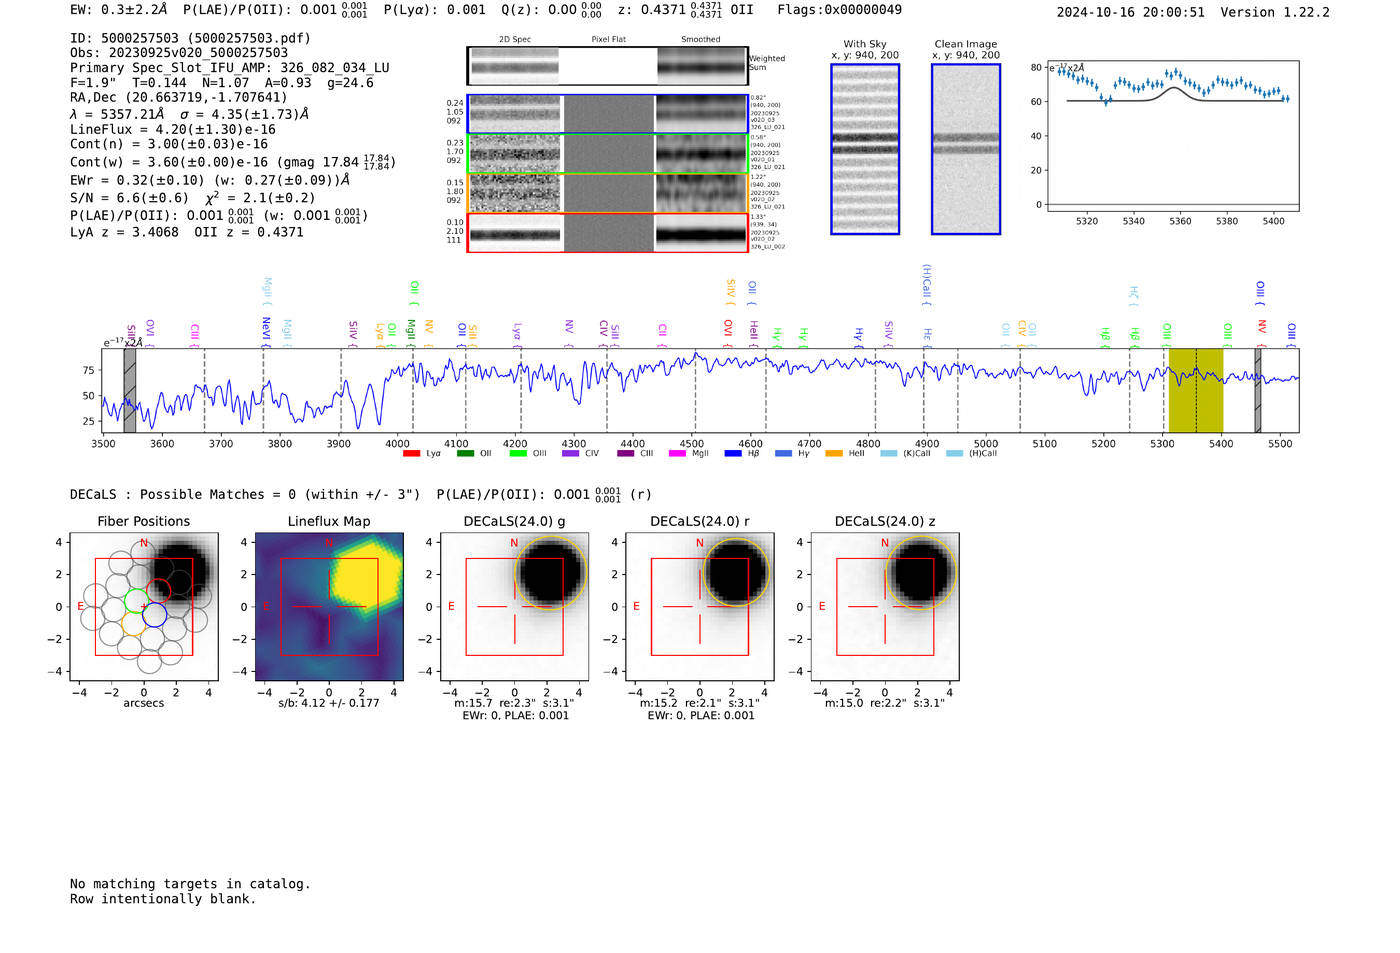Click the ID 5000257503 line
The height and width of the screenshot is (953, 1400).
[x=190, y=38]
